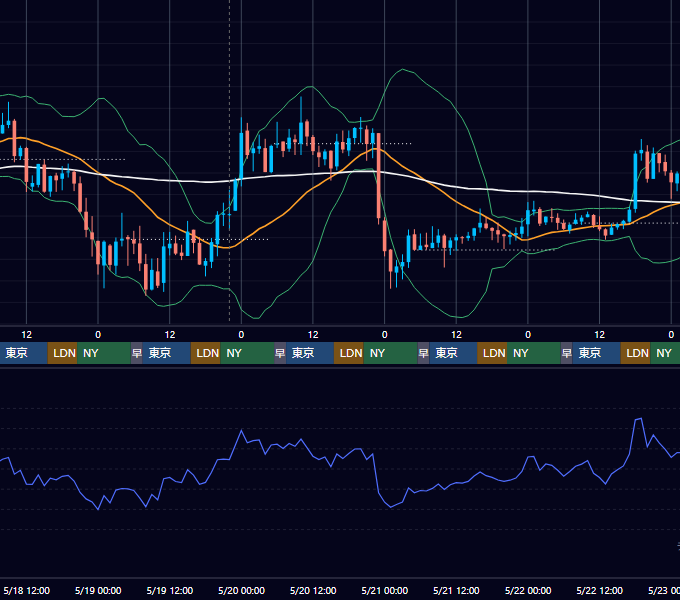Click the LDN session block on 5/19
Screen dimensions: 680x600
(x=206, y=353)
